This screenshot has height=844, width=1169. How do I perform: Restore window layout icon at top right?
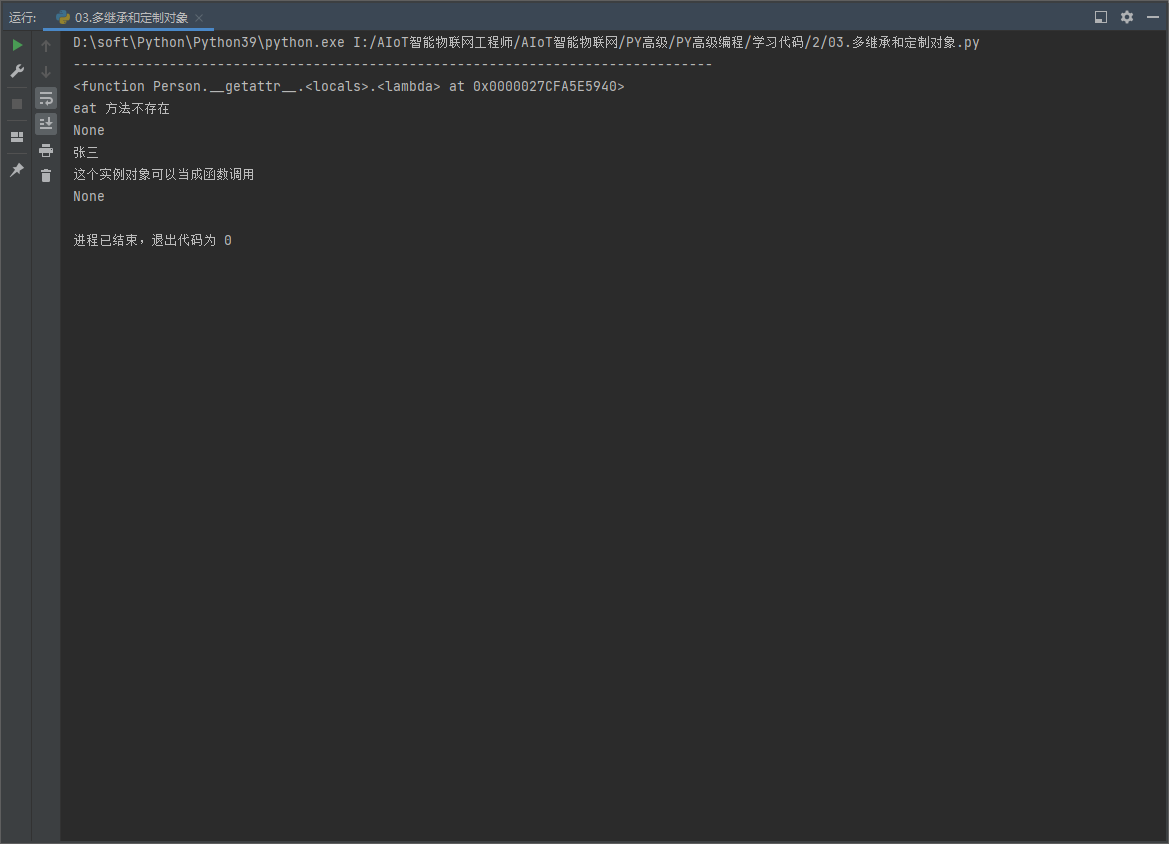point(1100,16)
